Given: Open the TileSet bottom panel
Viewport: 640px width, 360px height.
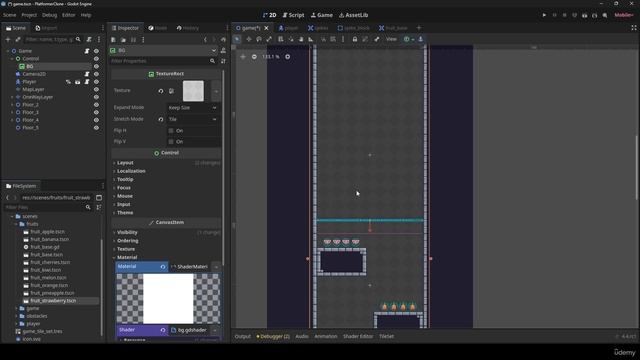Looking at the screenshot, I should coord(386,336).
